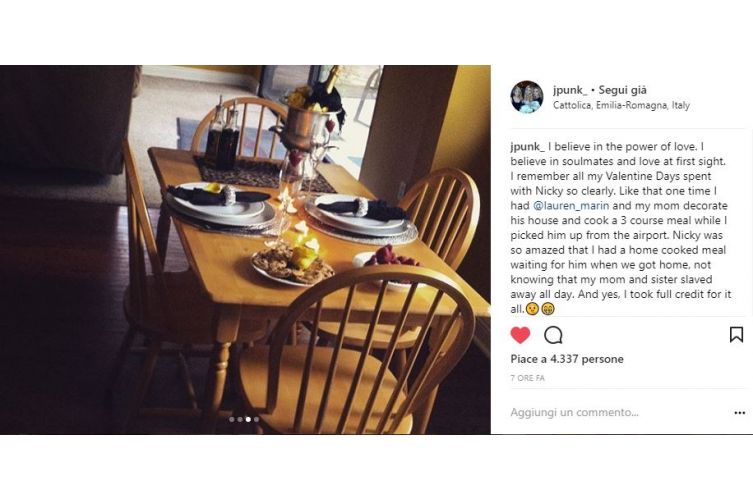Click the @lauren_marin mention link
This screenshot has height=501, width=753.
click(571, 206)
